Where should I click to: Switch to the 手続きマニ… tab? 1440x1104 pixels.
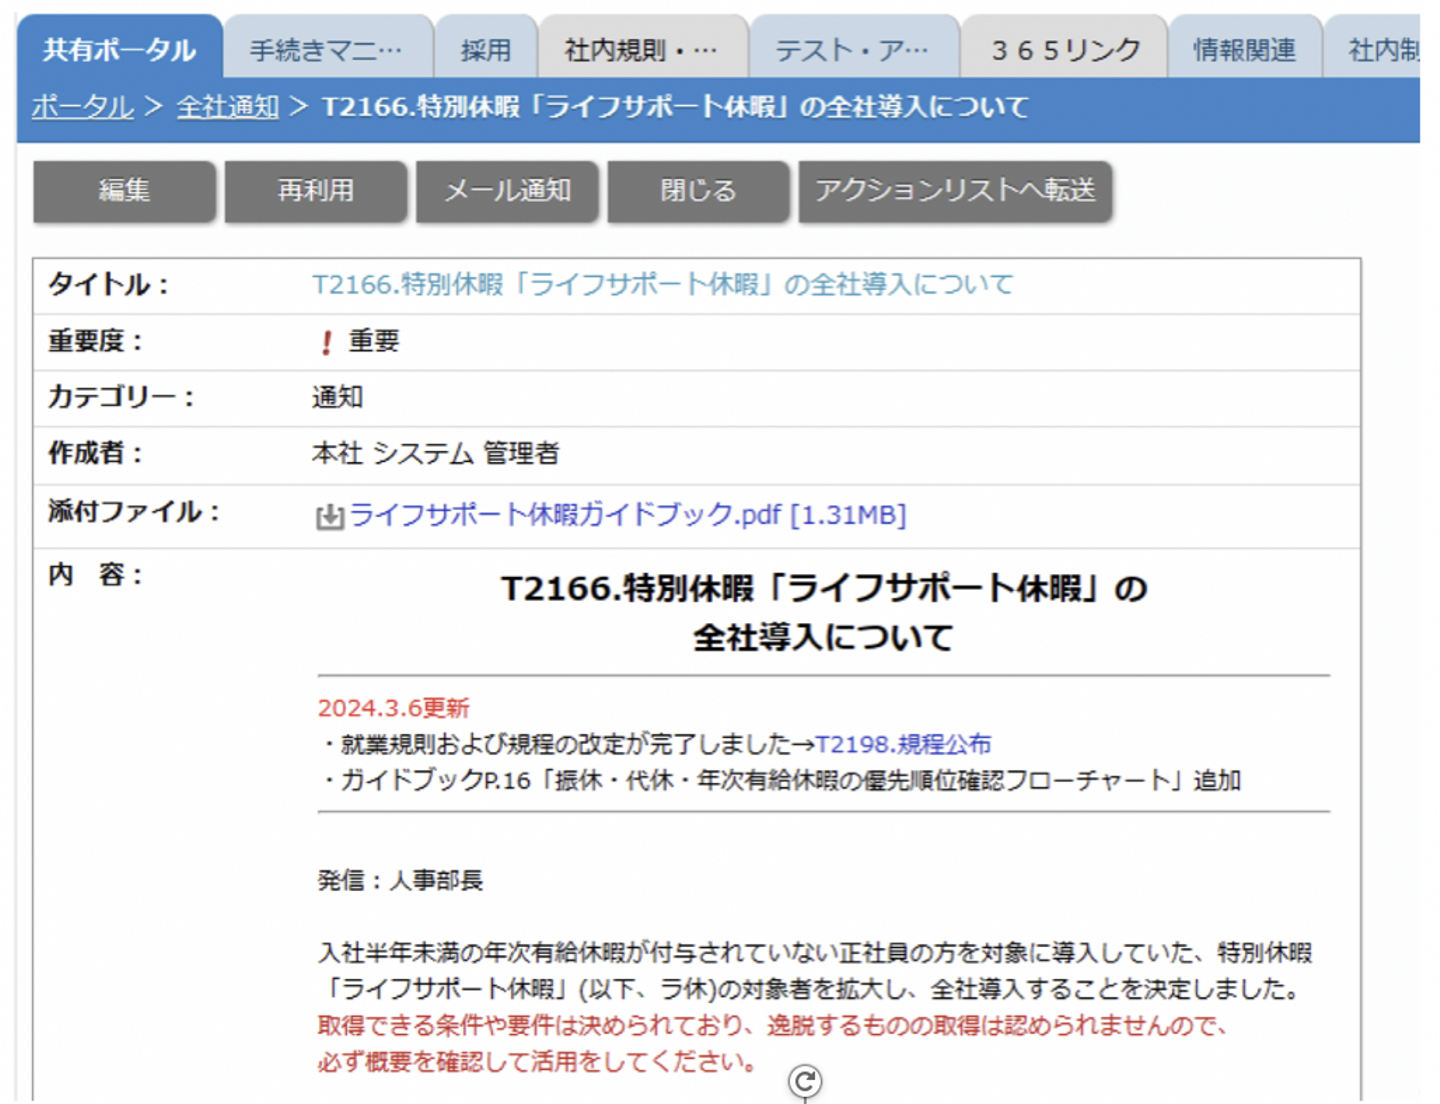point(327,49)
